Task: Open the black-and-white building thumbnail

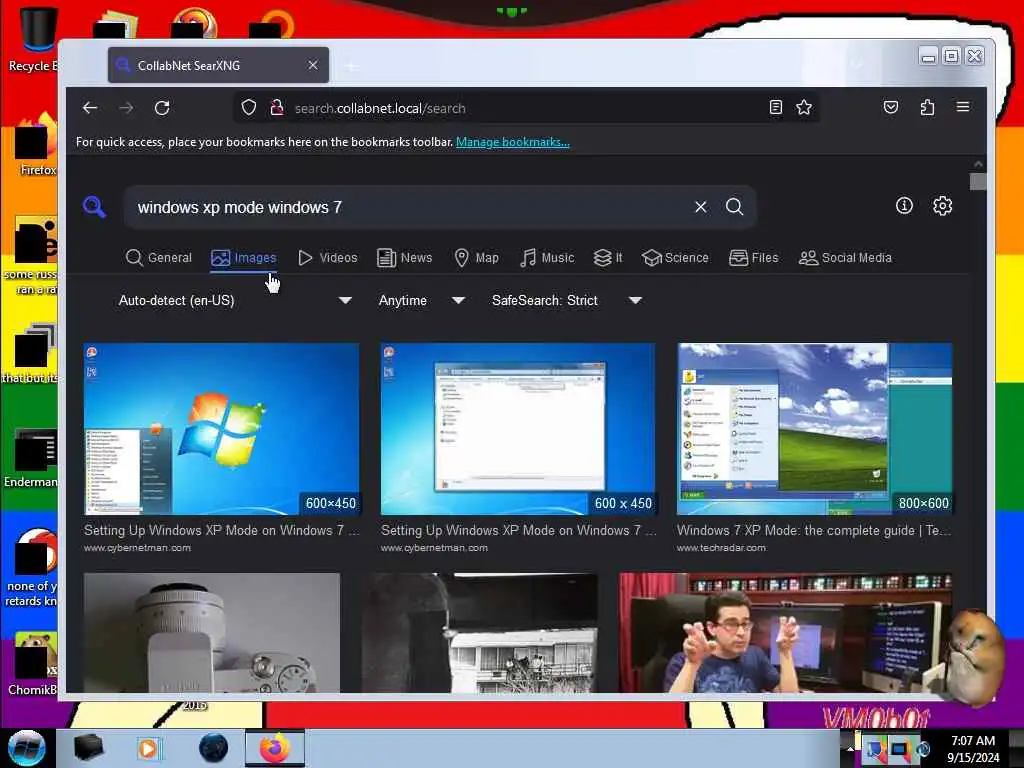Action: click(x=479, y=632)
